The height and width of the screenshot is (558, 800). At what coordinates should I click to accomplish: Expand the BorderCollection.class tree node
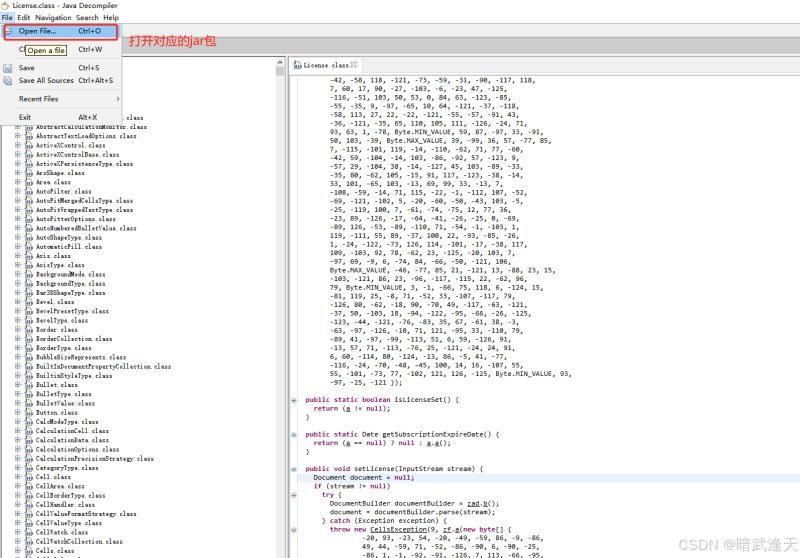coord(18,338)
